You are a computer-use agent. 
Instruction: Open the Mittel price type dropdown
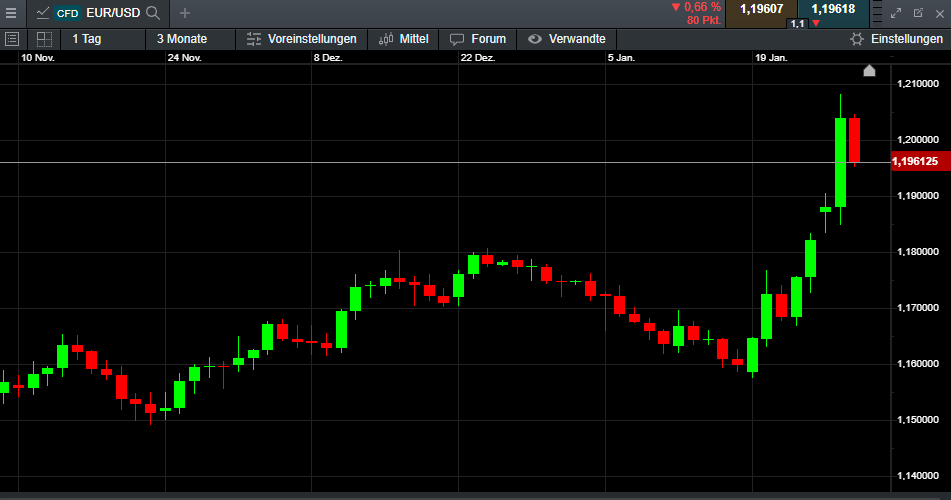click(x=404, y=39)
